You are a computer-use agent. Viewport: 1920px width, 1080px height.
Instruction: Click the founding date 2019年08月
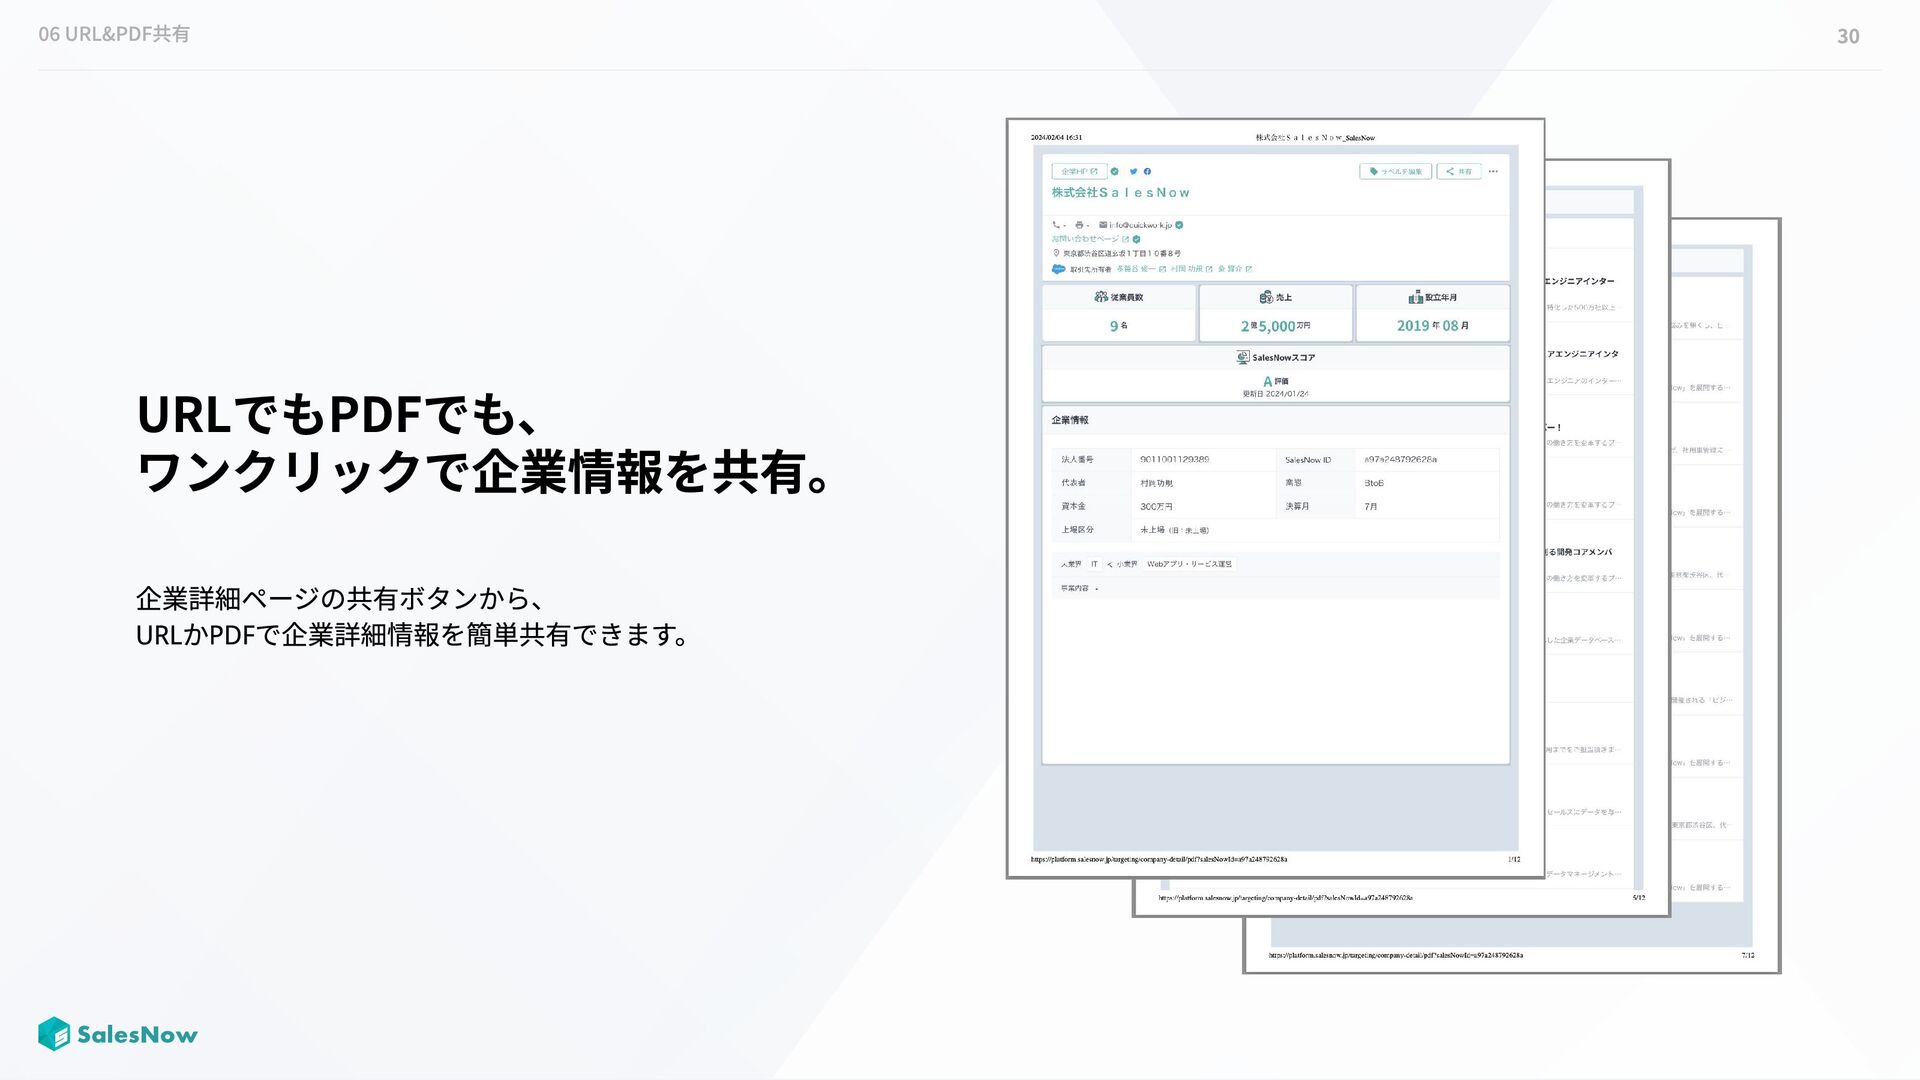tap(1432, 326)
